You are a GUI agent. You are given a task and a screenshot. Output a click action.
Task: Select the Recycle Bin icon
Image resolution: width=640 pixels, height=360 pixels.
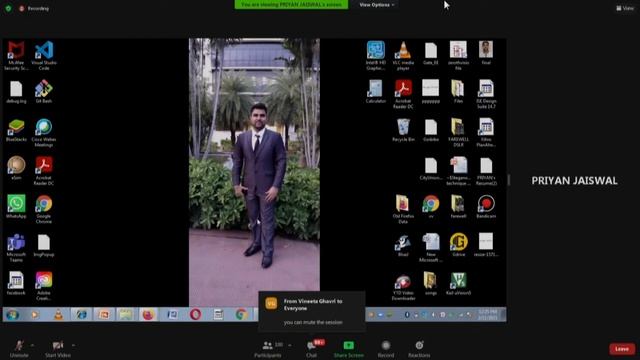click(403, 130)
